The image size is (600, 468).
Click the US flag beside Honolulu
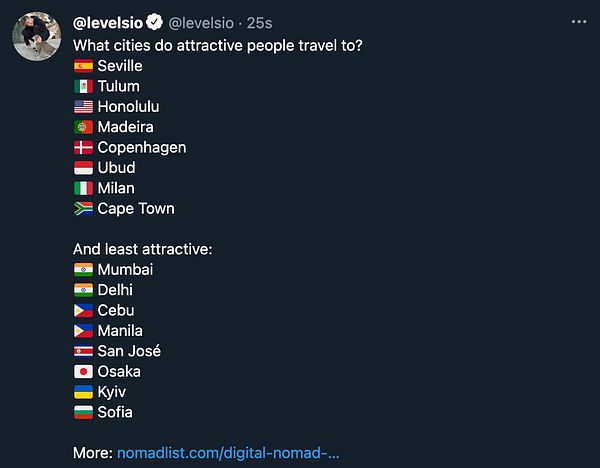(83, 107)
